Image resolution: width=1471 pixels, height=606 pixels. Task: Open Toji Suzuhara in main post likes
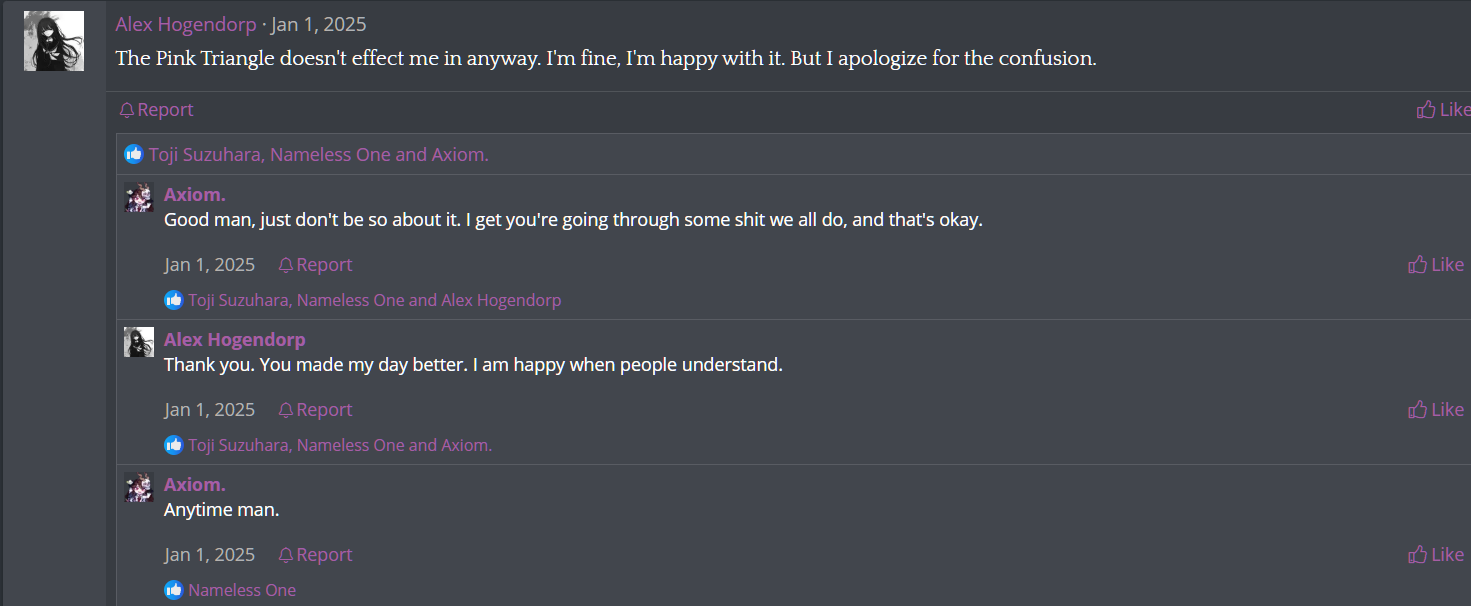(204, 154)
